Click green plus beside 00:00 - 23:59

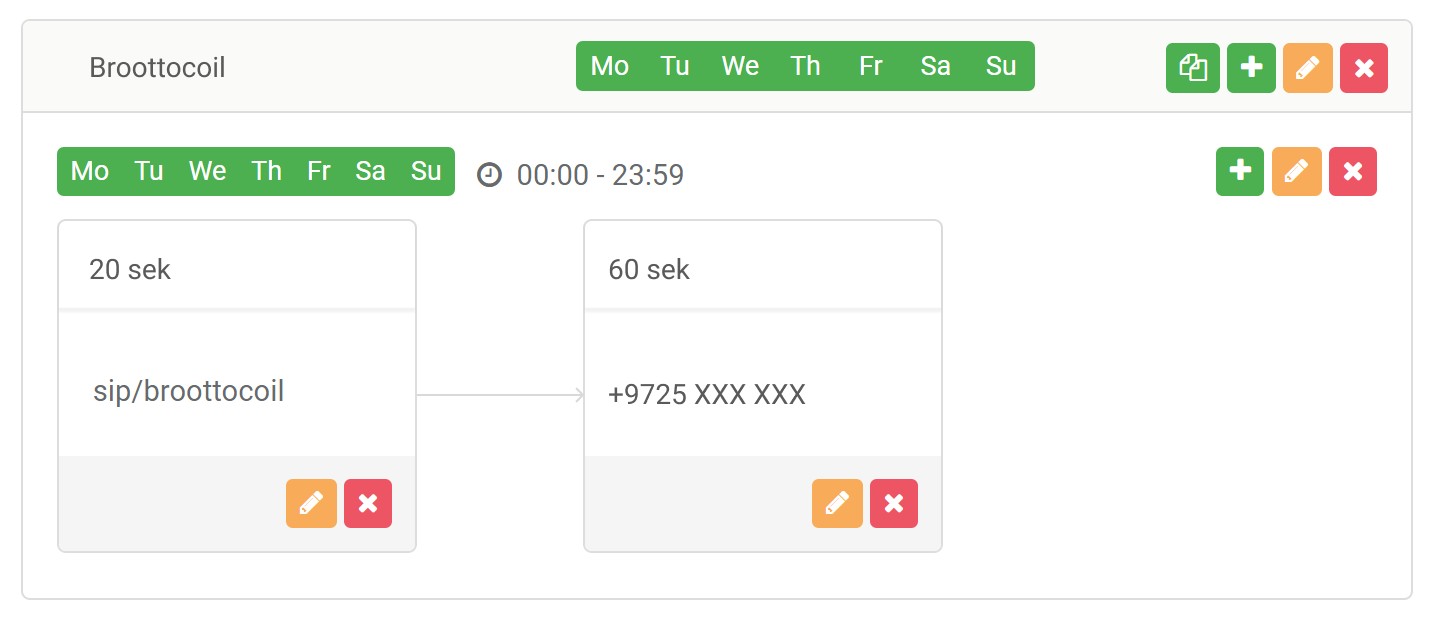coord(1240,171)
